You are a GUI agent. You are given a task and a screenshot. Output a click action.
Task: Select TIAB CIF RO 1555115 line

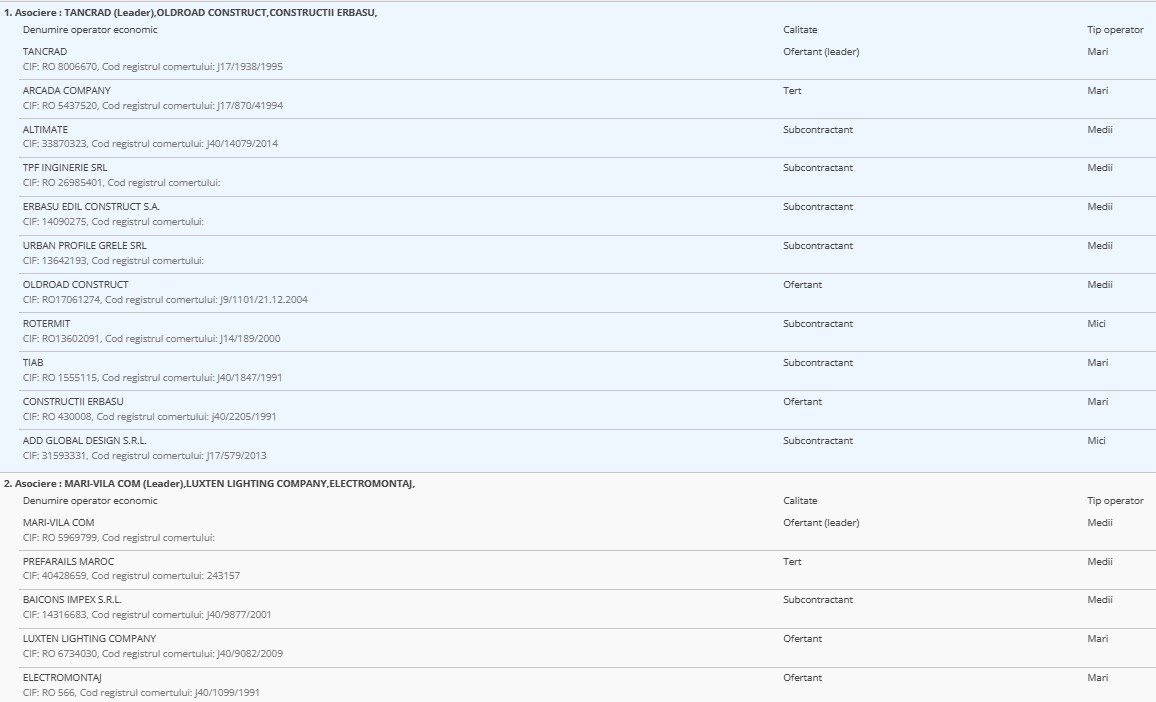click(153, 378)
